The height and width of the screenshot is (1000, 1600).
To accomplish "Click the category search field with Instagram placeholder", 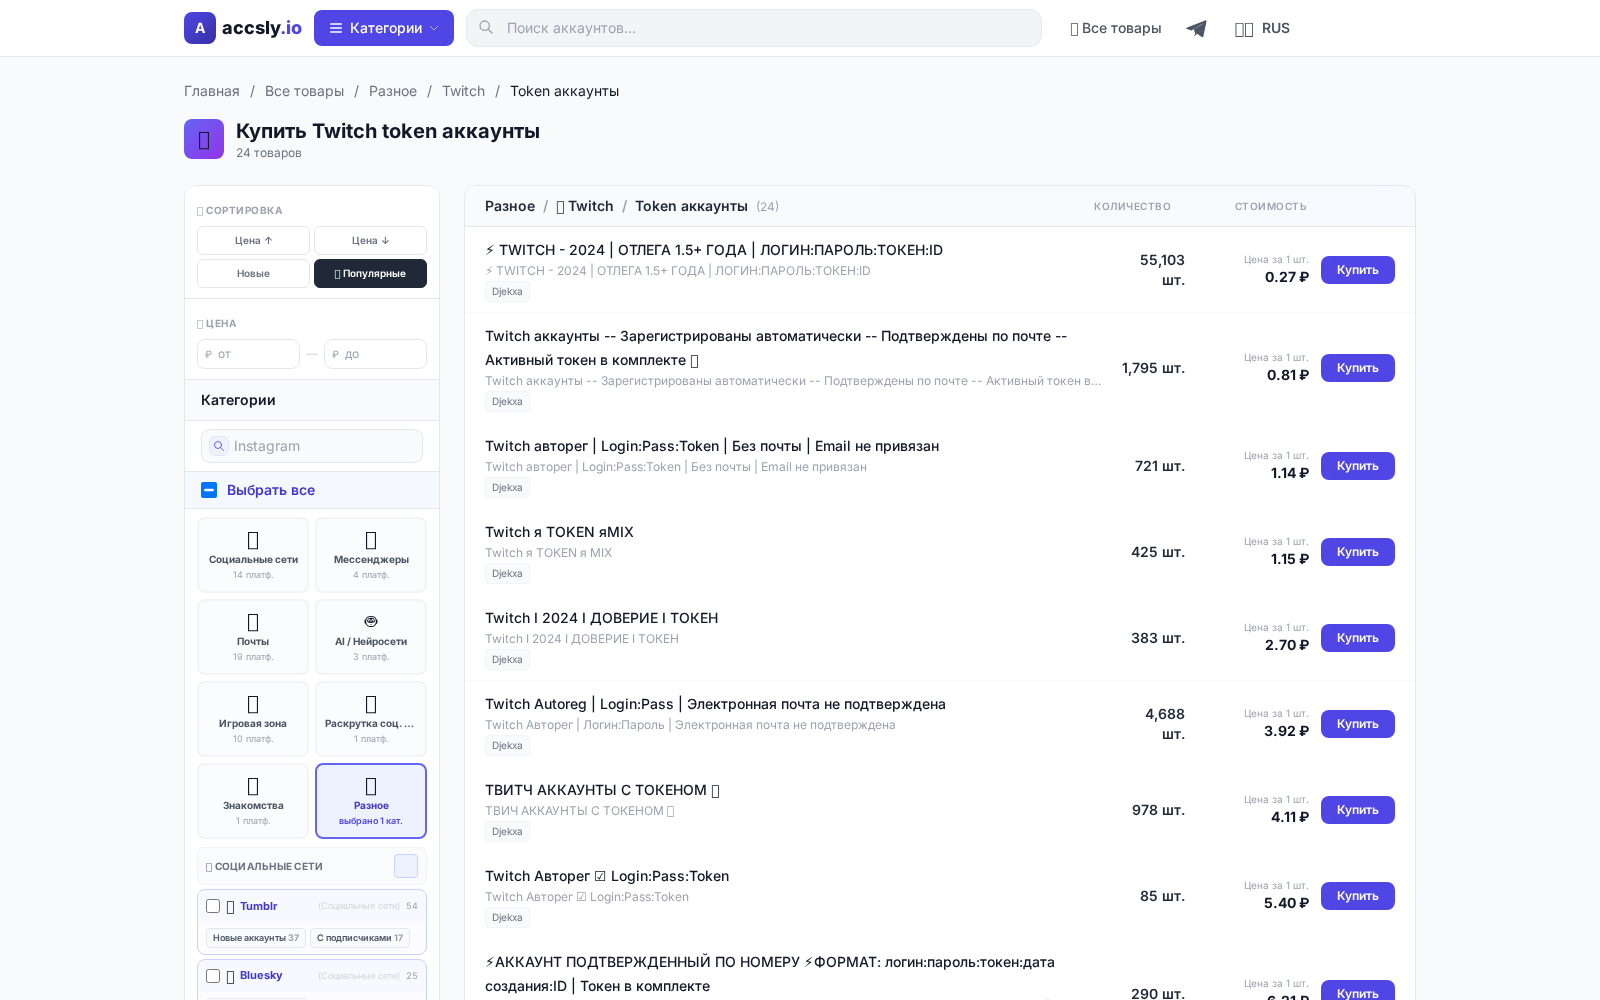I will [312, 446].
